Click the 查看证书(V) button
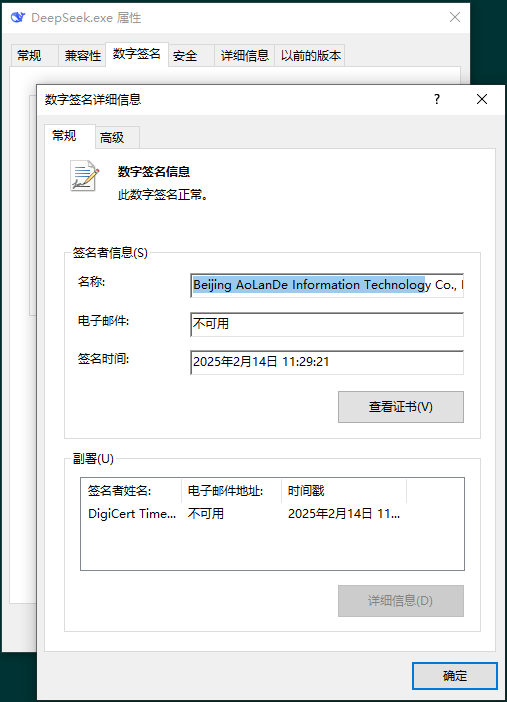Screen dimensions: 507x702 (x=401, y=407)
